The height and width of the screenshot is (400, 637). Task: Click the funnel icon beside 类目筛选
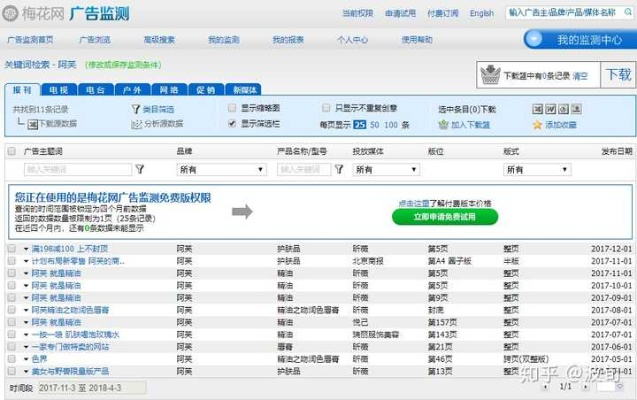[x=136, y=109]
